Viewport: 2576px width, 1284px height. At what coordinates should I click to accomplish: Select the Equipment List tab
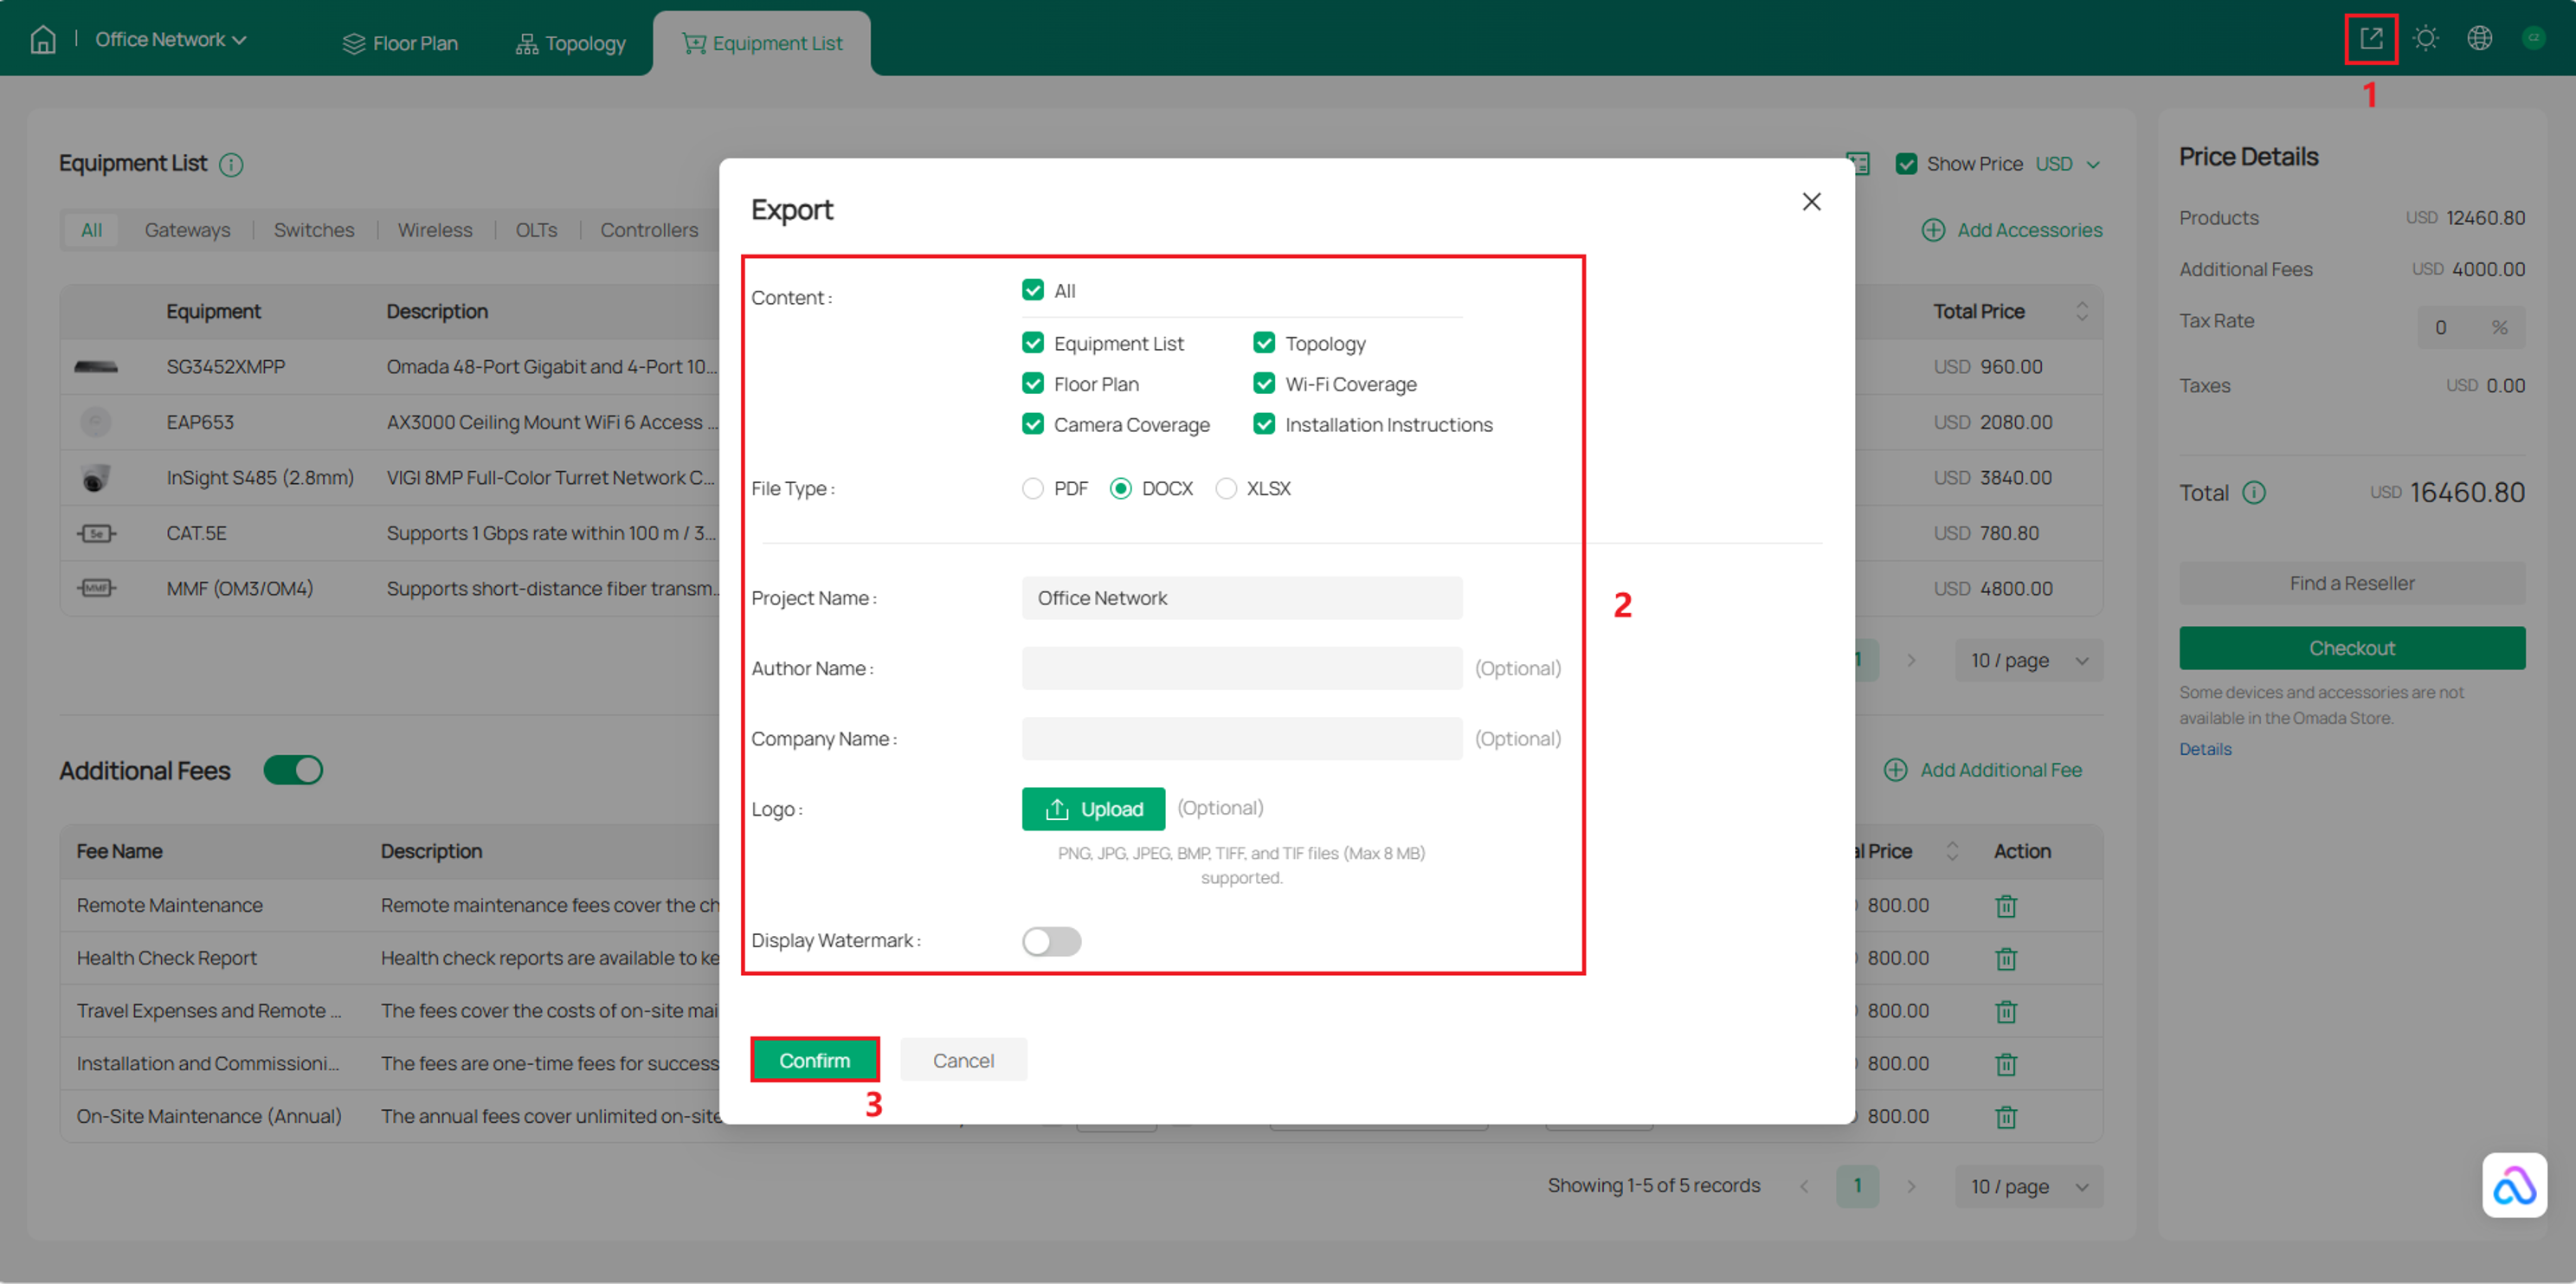click(762, 44)
